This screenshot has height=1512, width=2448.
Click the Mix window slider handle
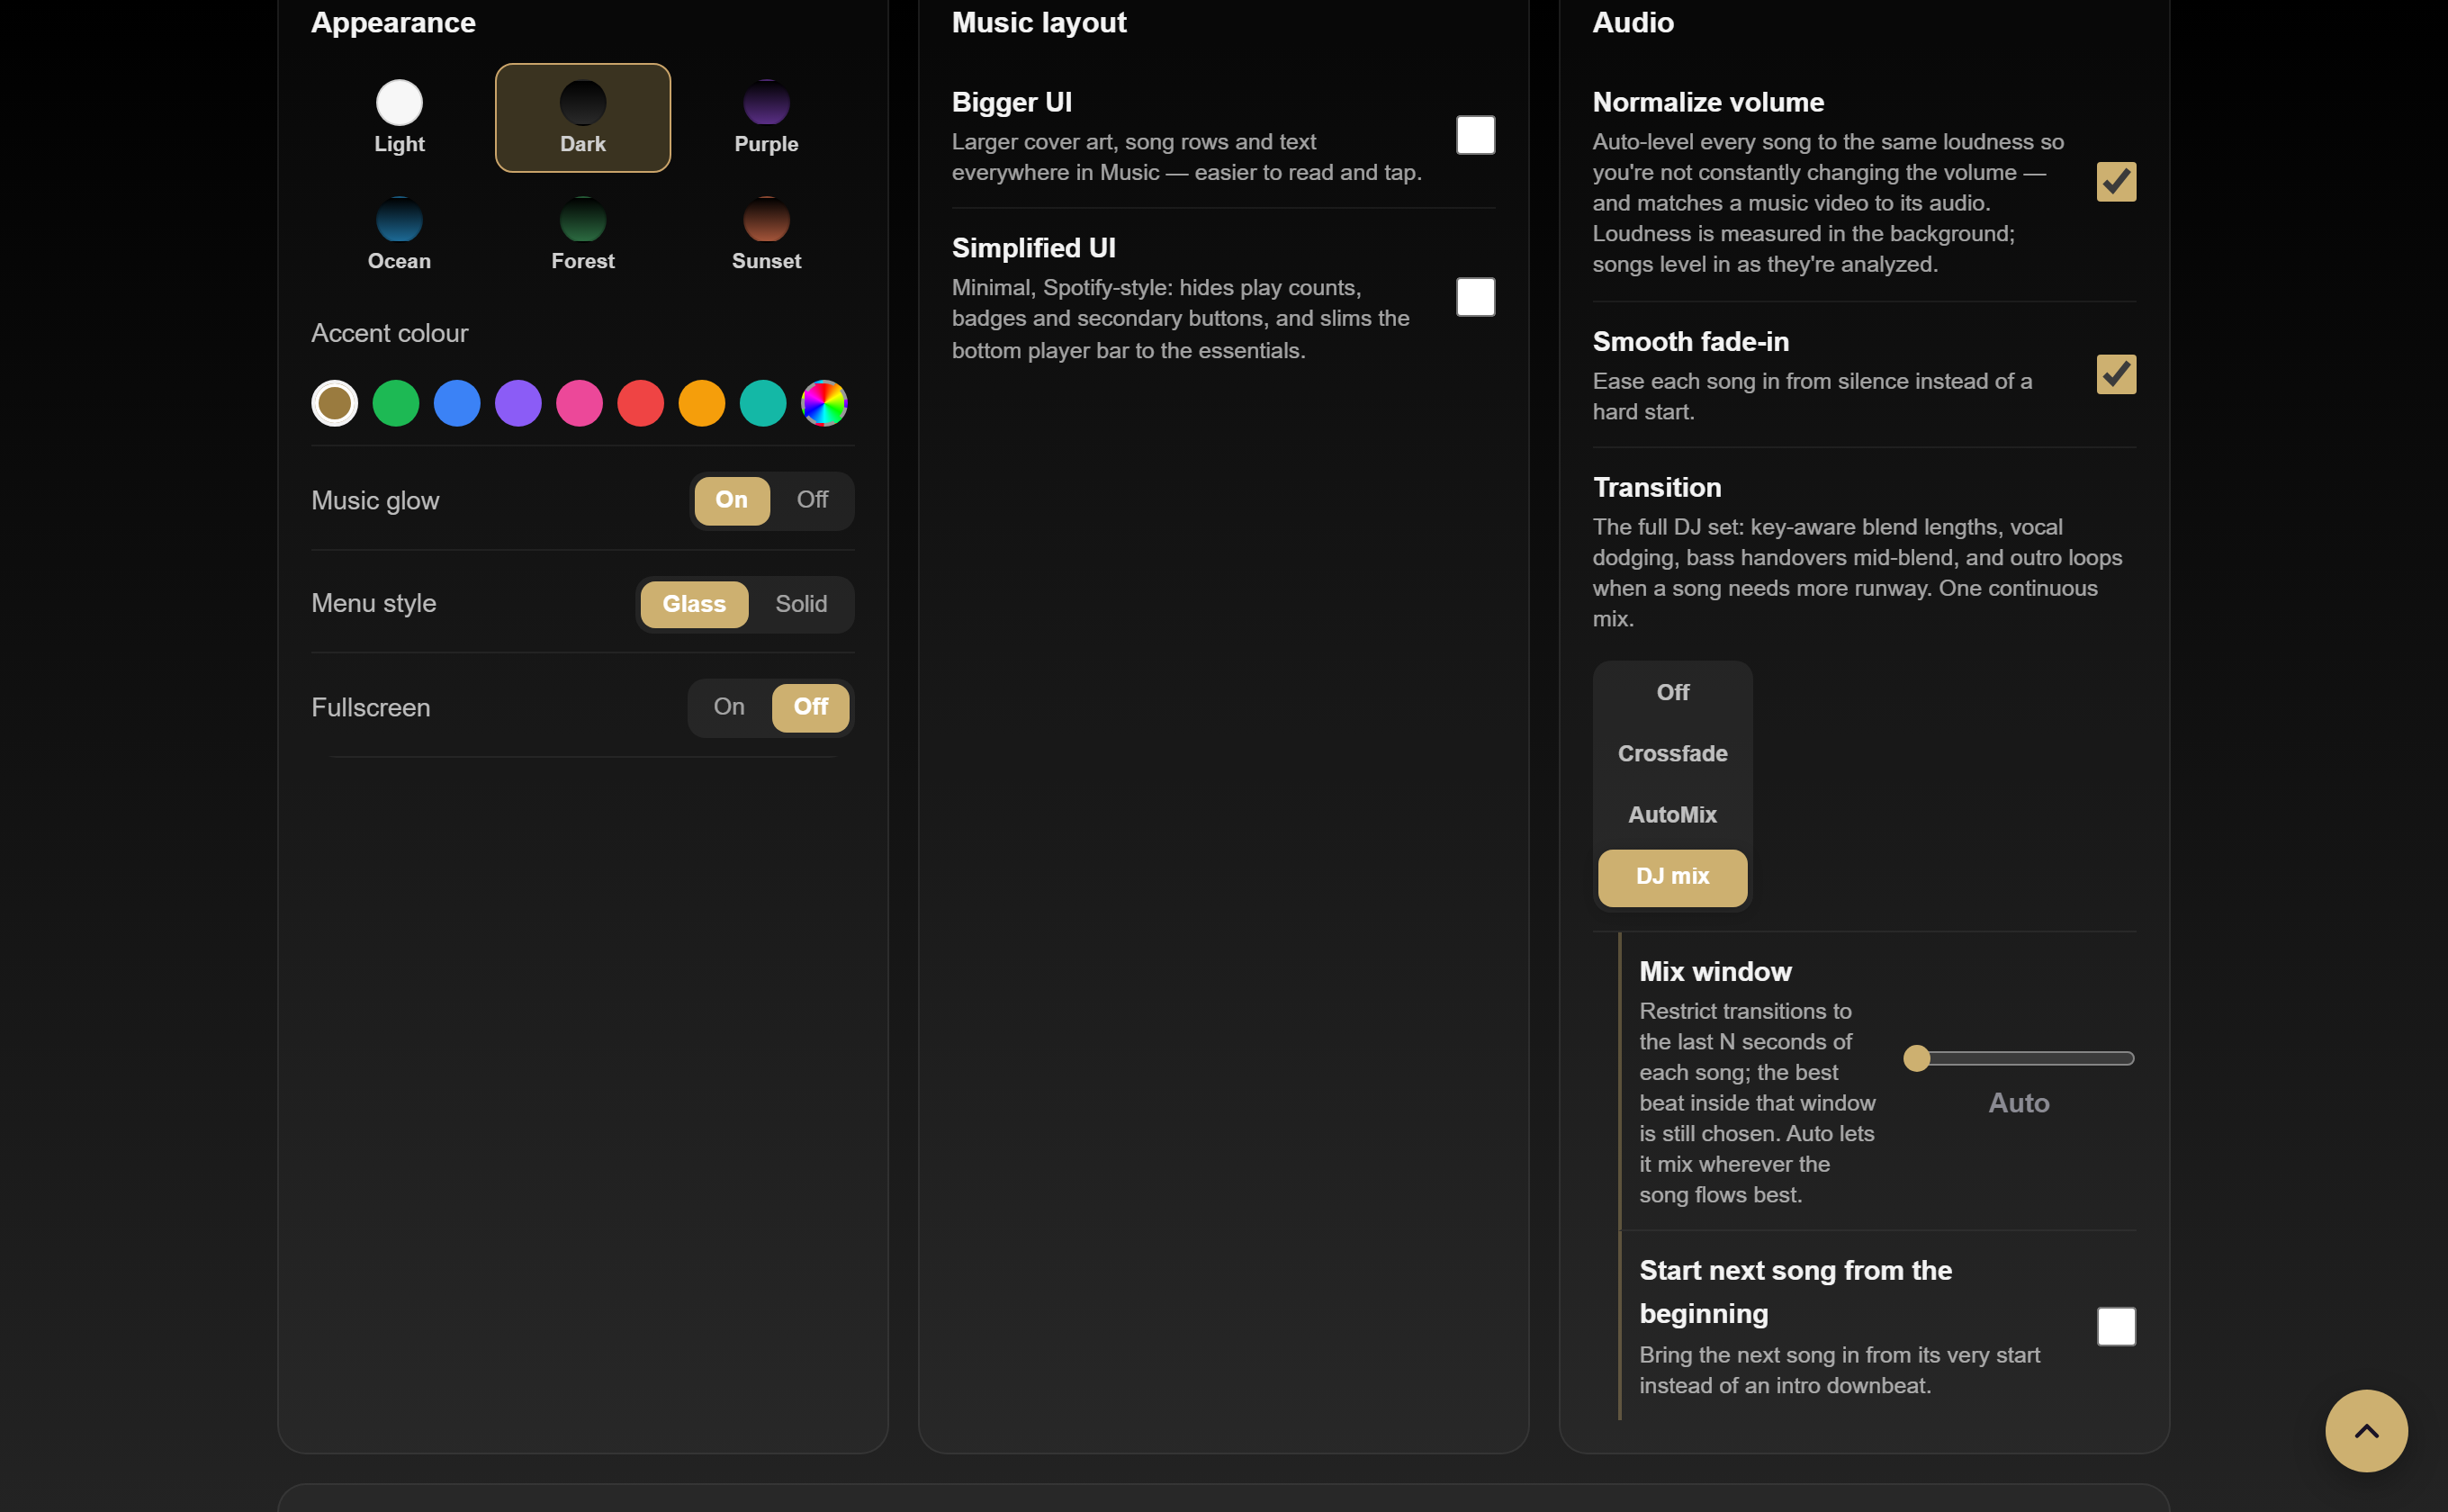click(1917, 1058)
